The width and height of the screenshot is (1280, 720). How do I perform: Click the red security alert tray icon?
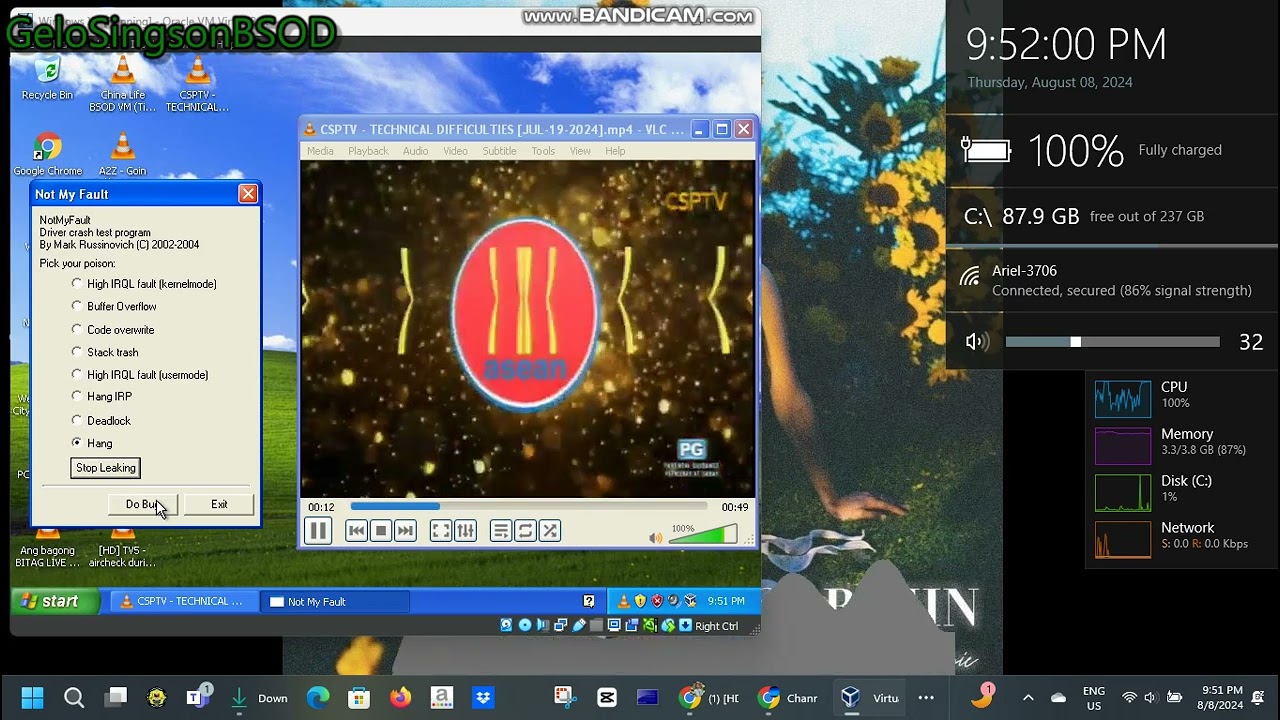click(x=657, y=601)
